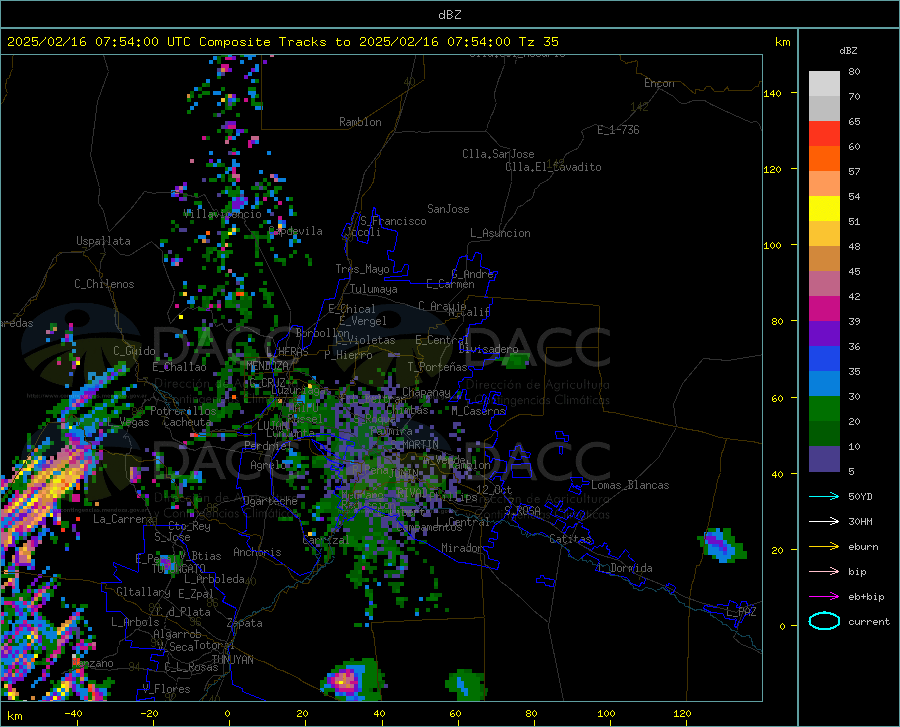Click the V_Flores label

(166, 689)
